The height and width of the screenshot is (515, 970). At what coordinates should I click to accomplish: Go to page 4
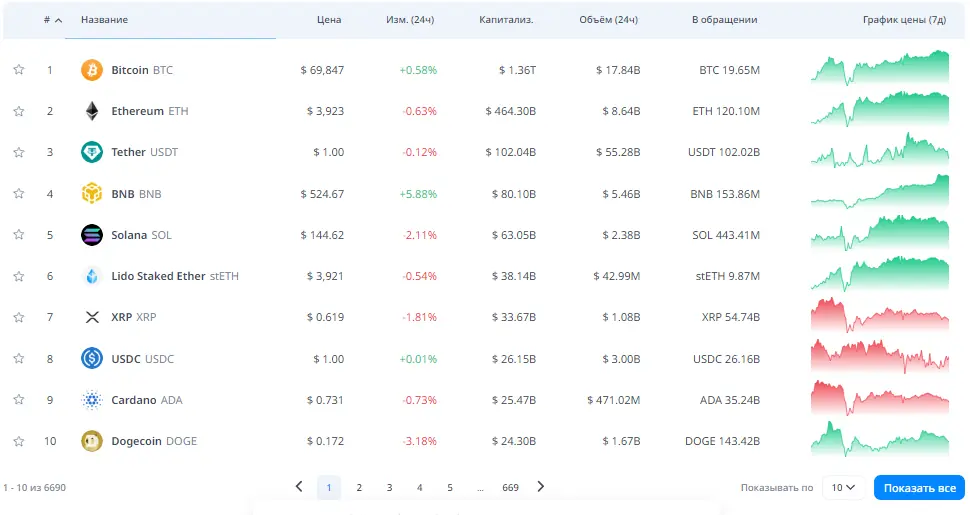pos(419,488)
